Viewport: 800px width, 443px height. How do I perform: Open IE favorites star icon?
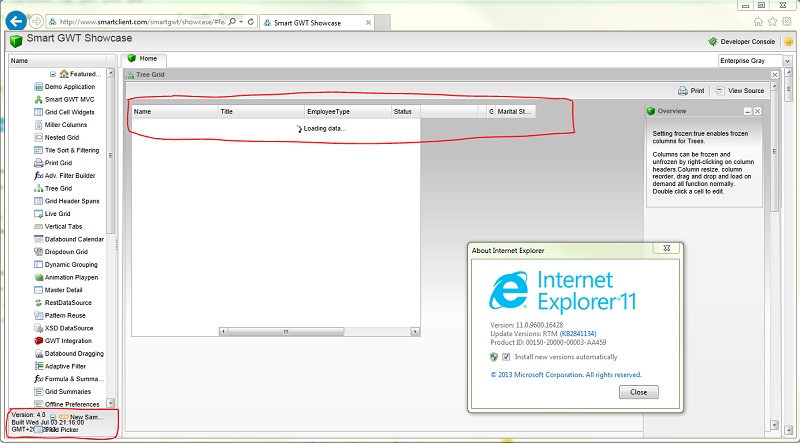774,20
